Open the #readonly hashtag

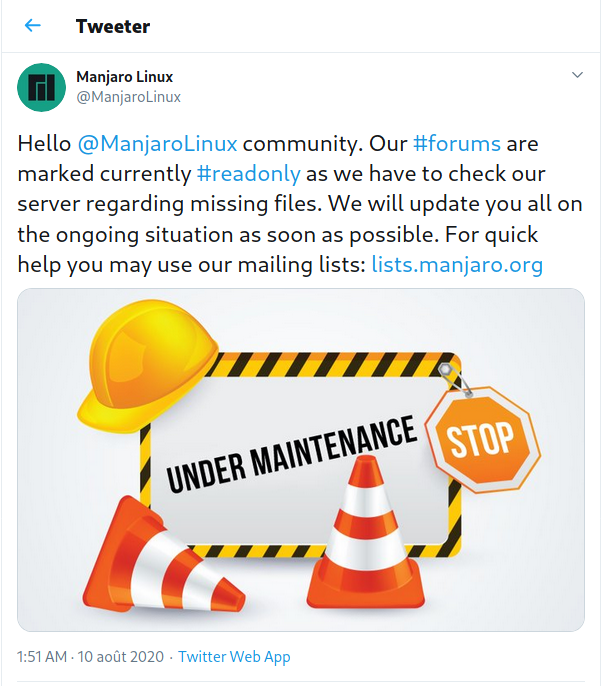point(249,174)
